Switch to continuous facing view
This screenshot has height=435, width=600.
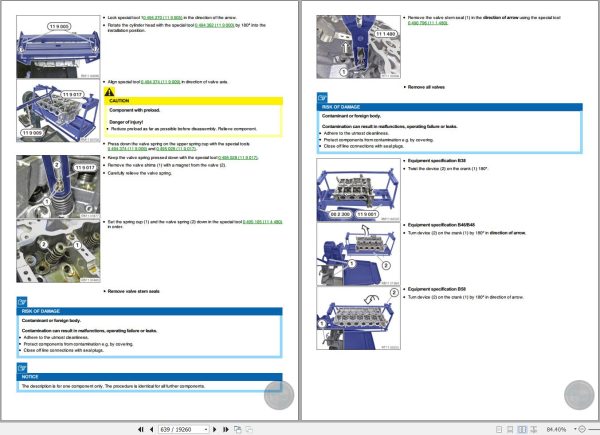pyautogui.click(x=534, y=430)
